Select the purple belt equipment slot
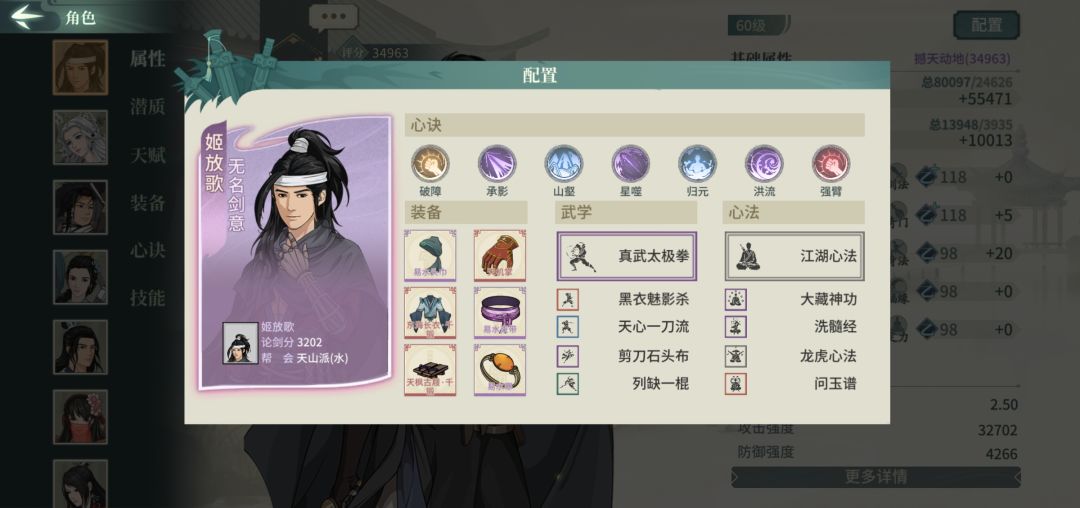This screenshot has width=1080, height=508. (499, 313)
